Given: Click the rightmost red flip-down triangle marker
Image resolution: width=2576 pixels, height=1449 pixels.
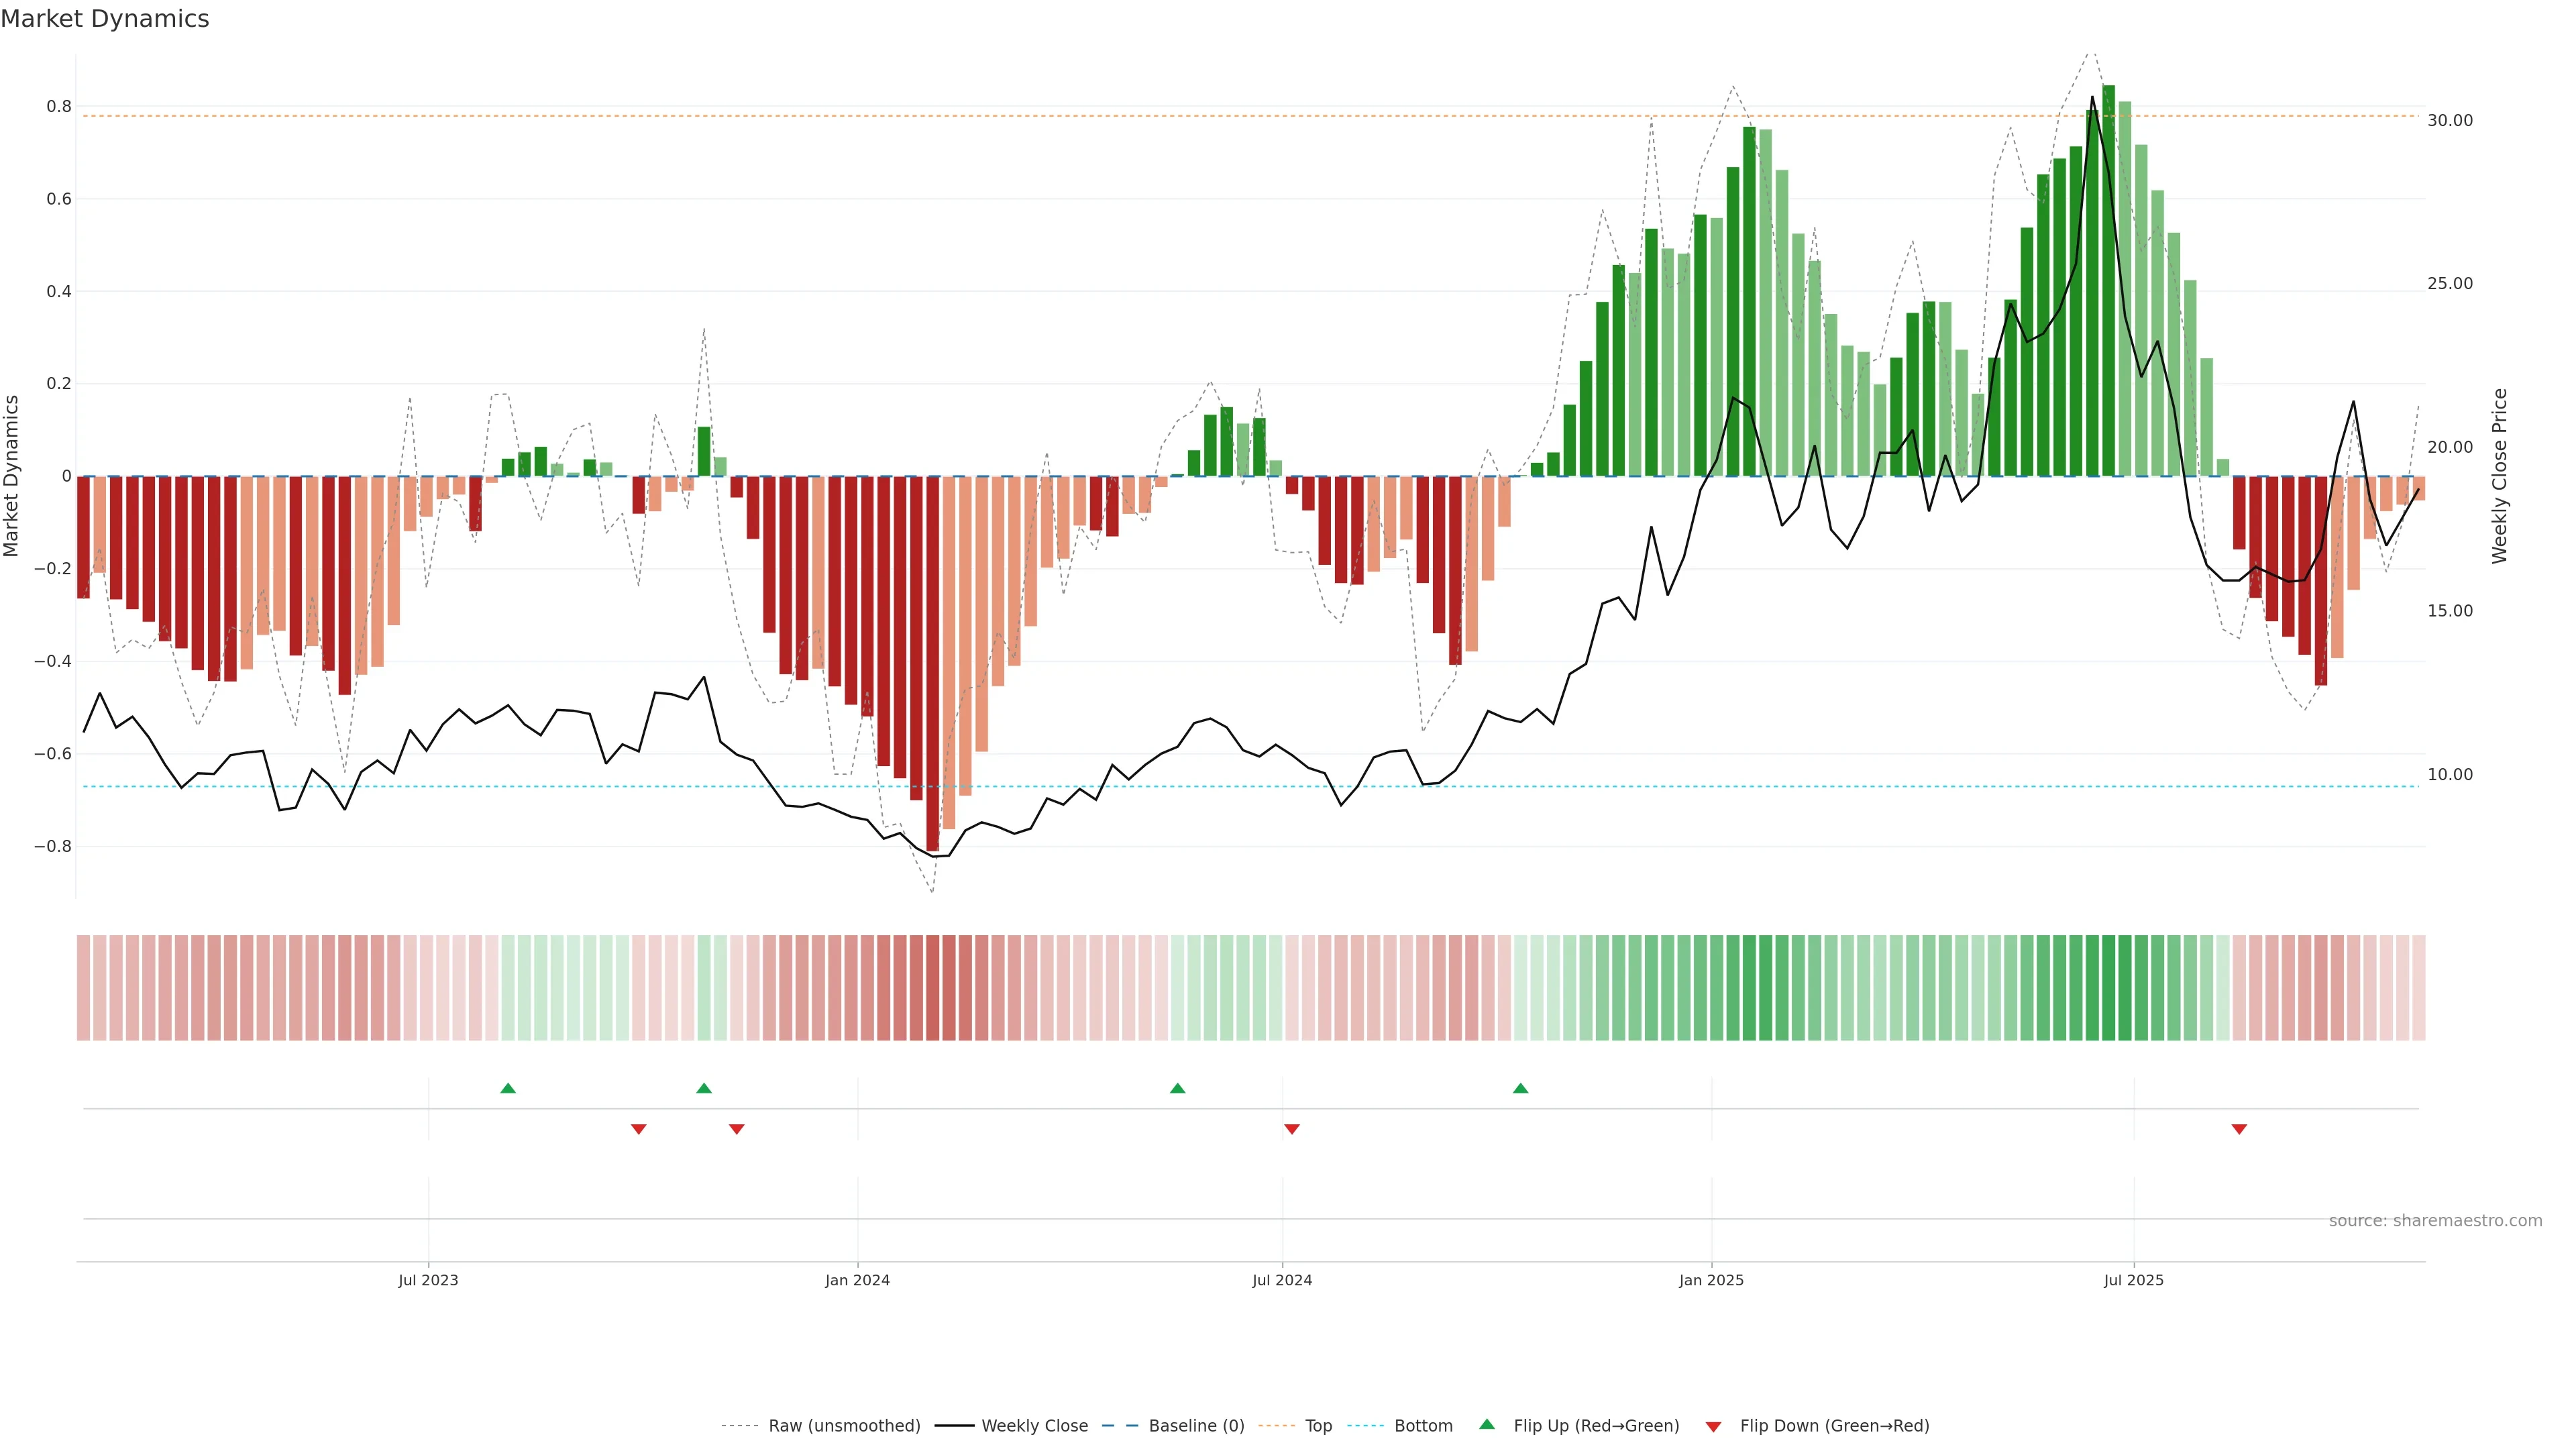Looking at the screenshot, I should coord(2239,1129).
